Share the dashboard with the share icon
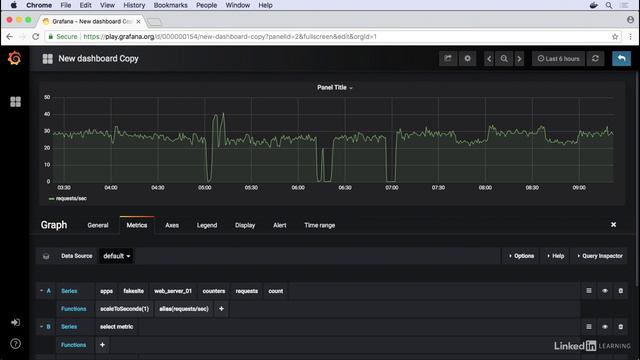This screenshot has height=360, width=640. [x=448, y=58]
